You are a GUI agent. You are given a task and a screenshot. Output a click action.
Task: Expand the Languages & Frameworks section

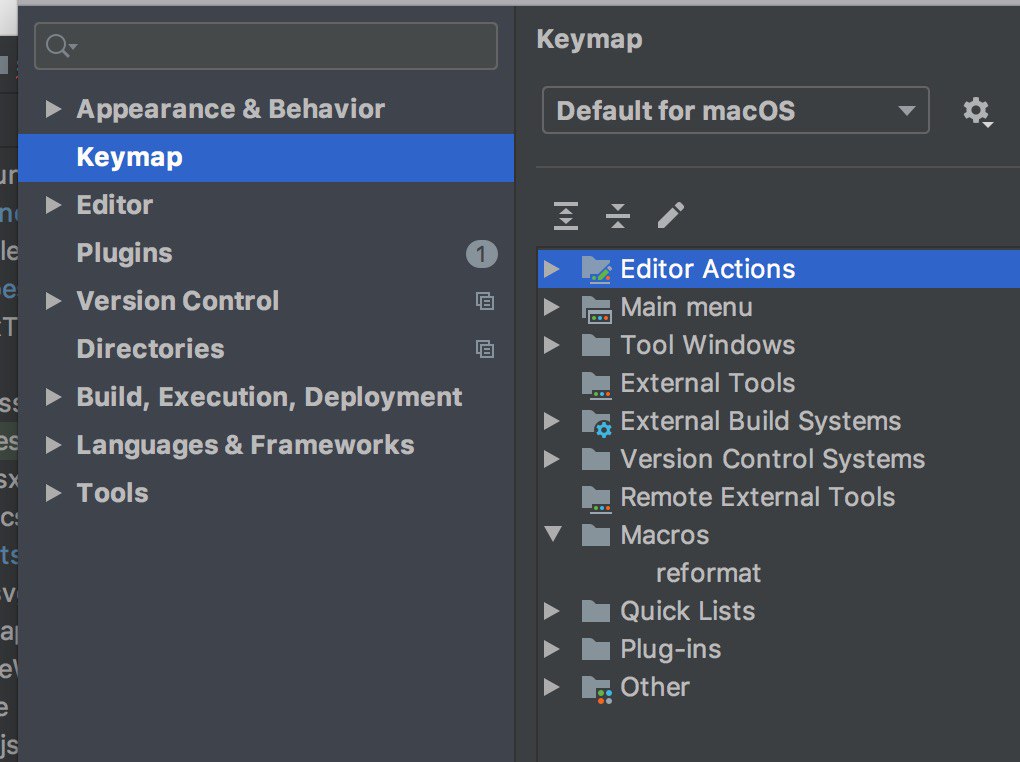point(54,445)
